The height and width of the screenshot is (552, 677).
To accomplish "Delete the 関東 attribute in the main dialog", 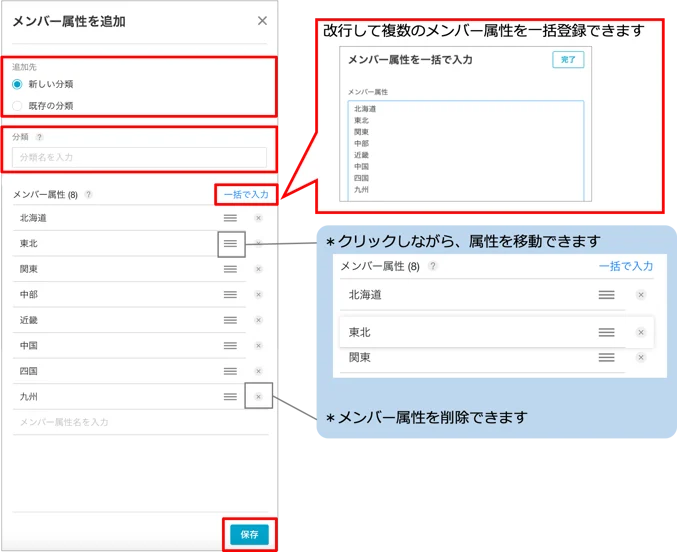I will pyautogui.click(x=258, y=269).
